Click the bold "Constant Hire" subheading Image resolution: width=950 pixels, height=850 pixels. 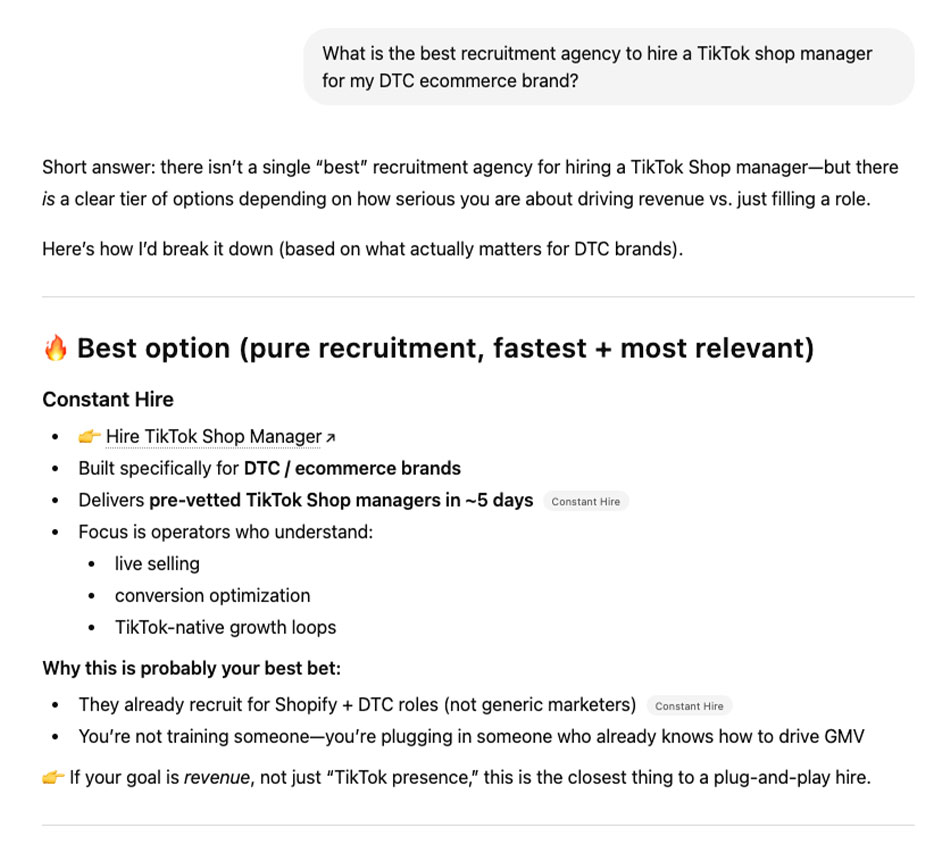click(108, 399)
